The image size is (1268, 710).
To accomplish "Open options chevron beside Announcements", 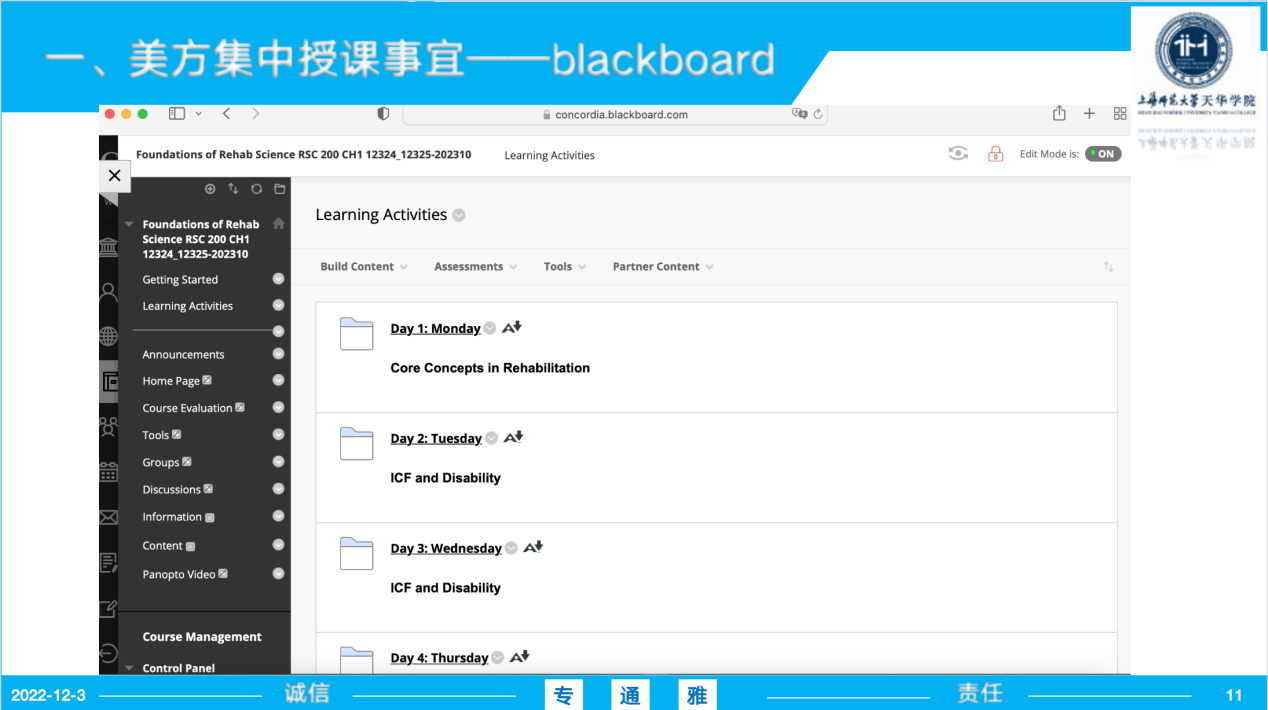I will click(279, 354).
